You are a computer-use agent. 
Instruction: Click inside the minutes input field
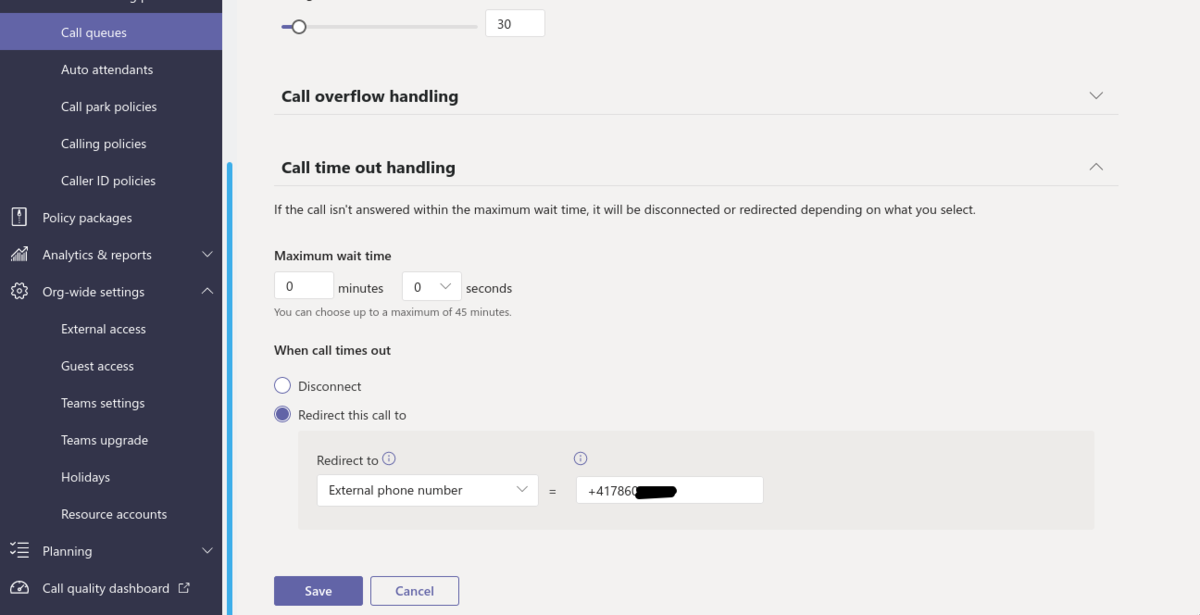click(303, 285)
